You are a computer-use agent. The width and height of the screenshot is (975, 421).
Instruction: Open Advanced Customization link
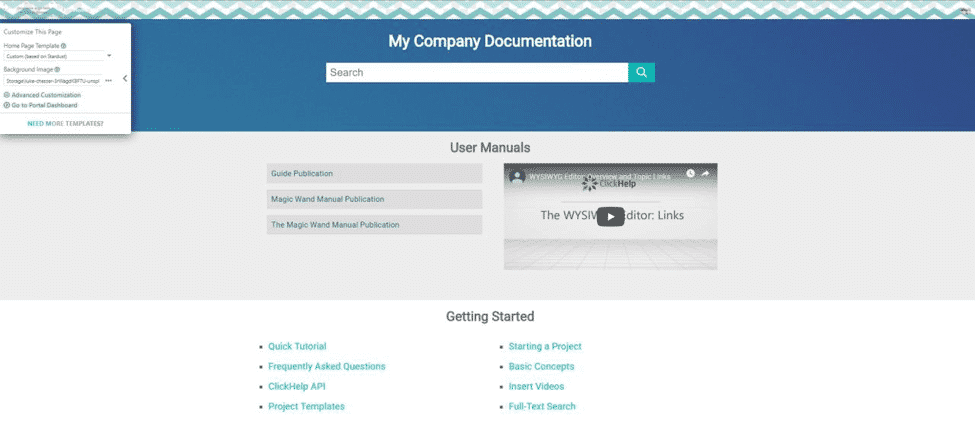tap(46, 95)
